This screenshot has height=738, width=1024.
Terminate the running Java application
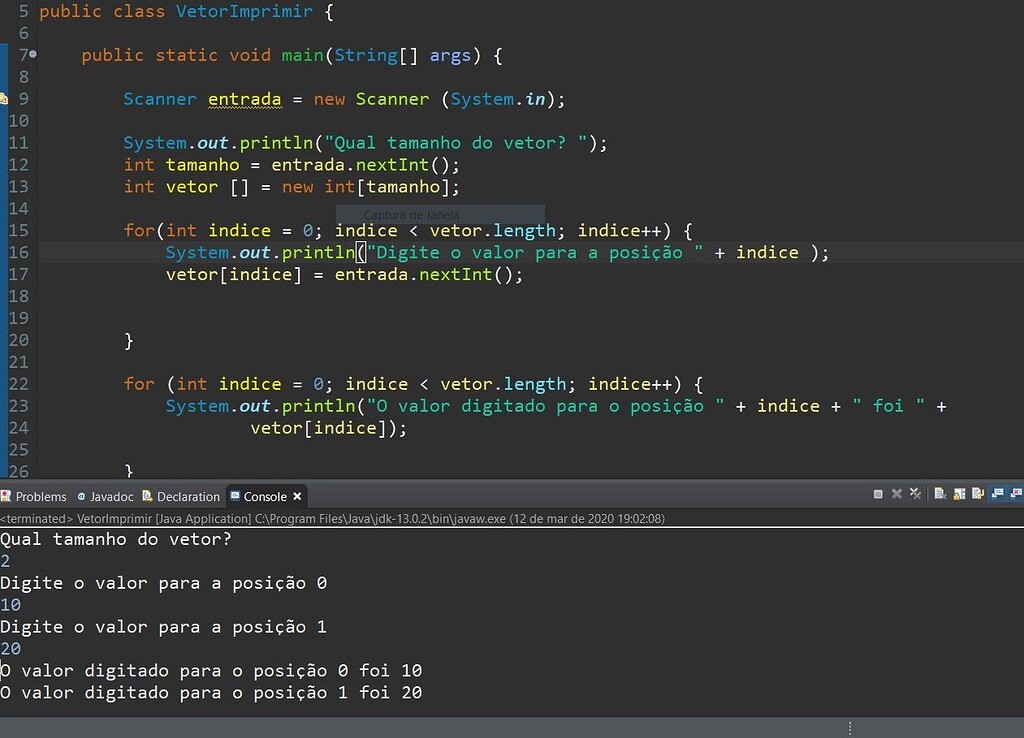(878, 493)
